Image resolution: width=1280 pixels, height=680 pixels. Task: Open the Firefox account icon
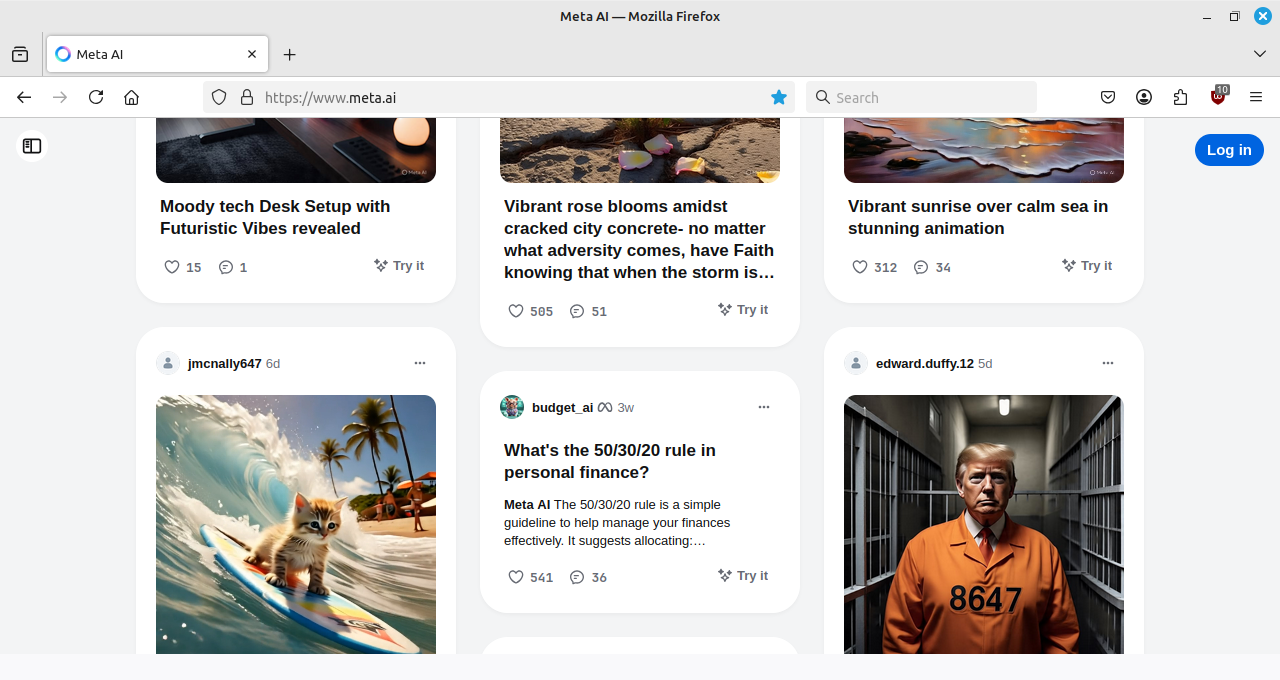[1144, 97]
